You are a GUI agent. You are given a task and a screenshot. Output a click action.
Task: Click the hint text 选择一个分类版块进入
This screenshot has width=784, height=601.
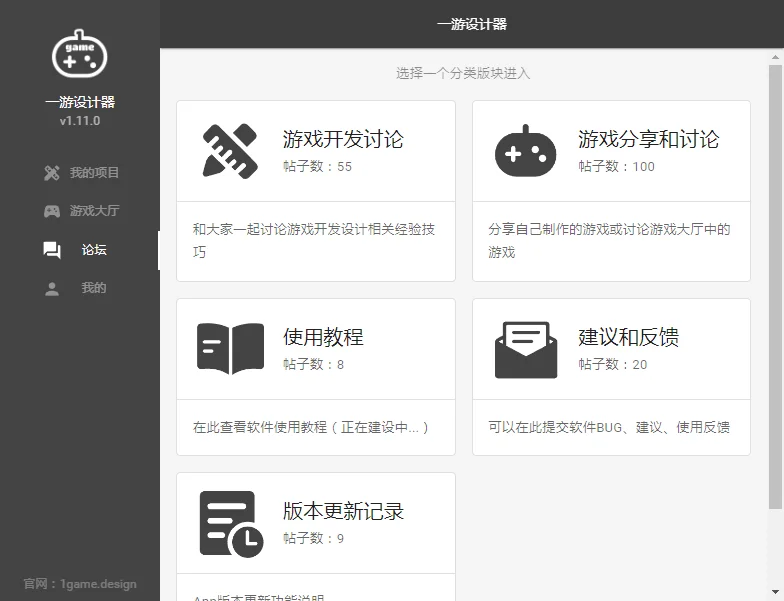463,74
